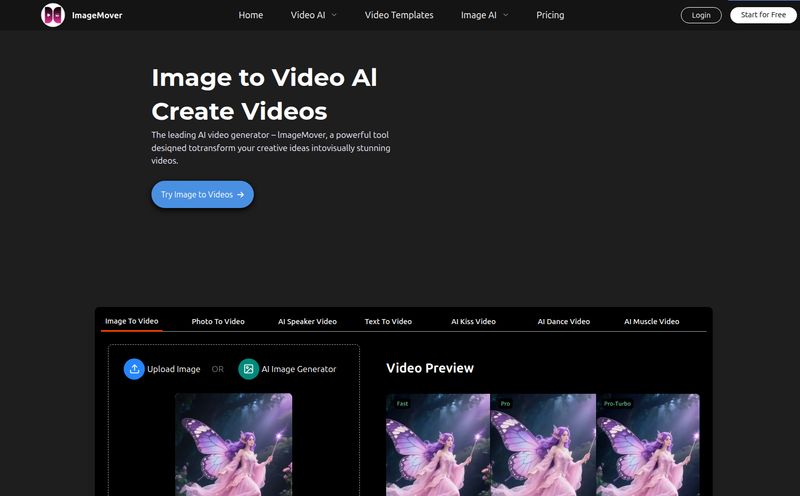800x496 pixels.
Task: Click the ImageMover brand name
Action: (x=97, y=15)
